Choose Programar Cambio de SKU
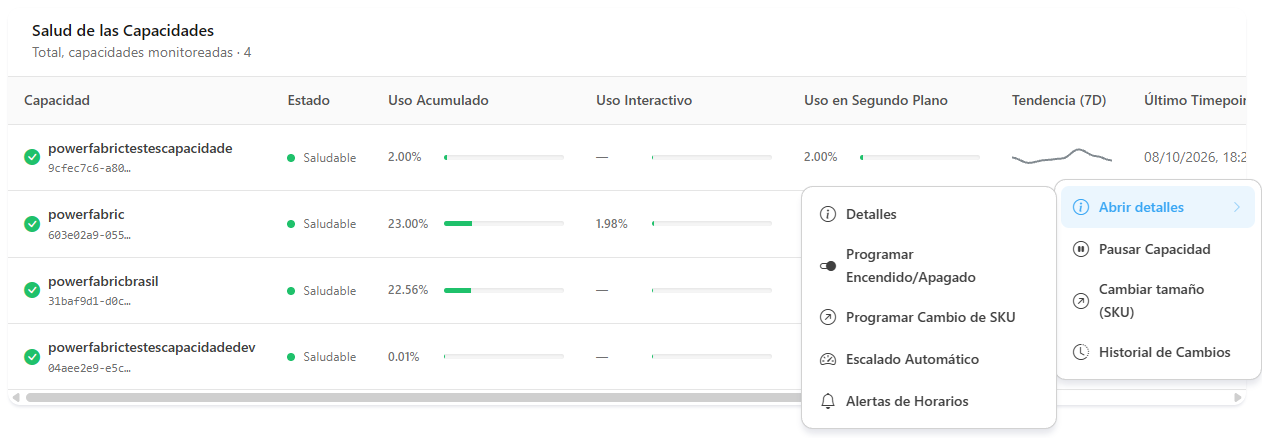1262x438 pixels. pos(929,317)
